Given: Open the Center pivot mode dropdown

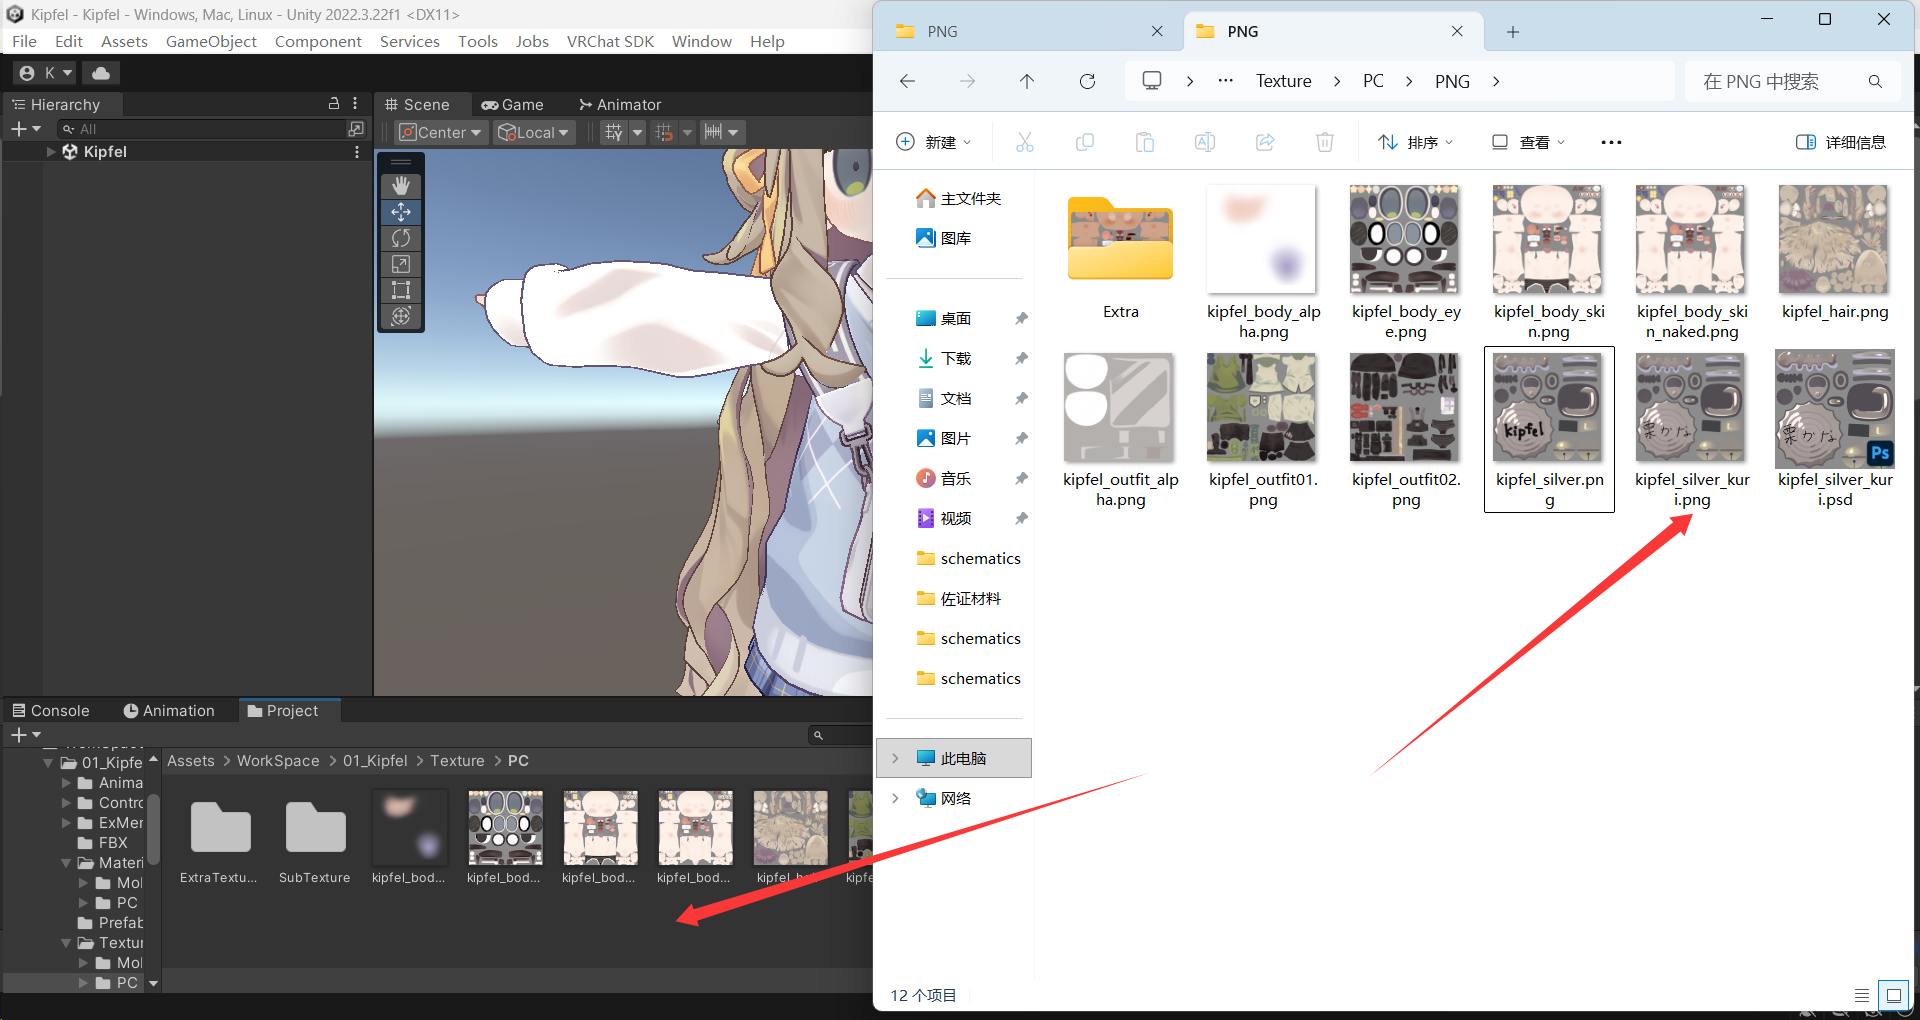Looking at the screenshot, I should tap(441, 132).
